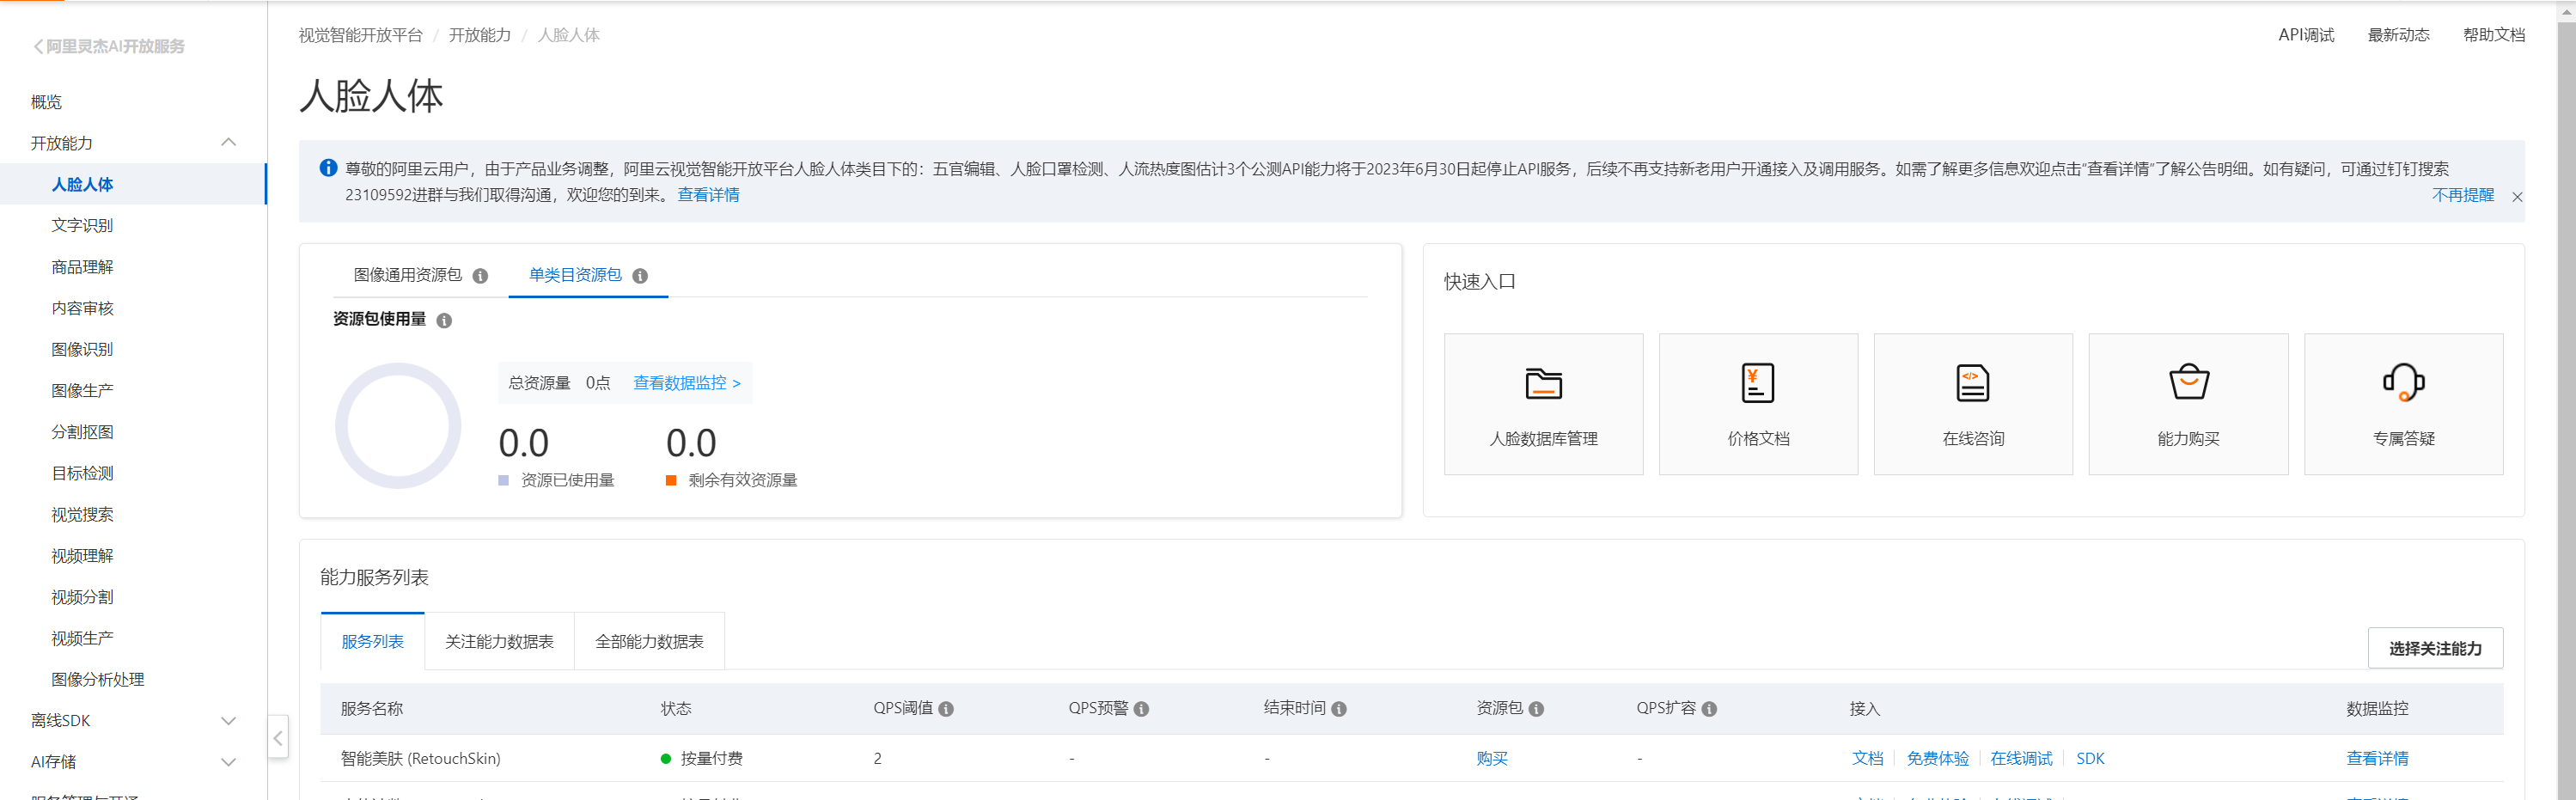The height and width of the screenshot is (800, 2576).
Task: Click 不再提醒 in the announcement
Action: pyautogui.click(x=2462, y=195)
